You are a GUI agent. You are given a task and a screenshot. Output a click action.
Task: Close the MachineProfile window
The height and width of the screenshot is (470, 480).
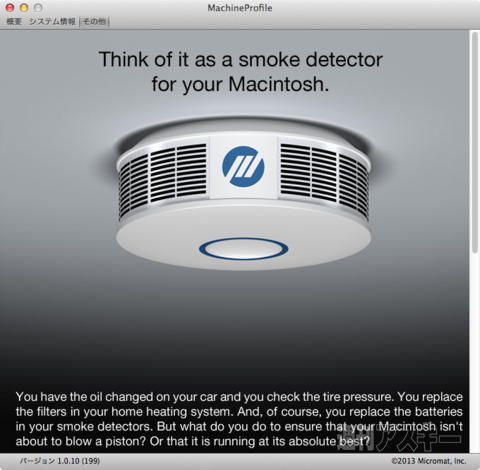[10, 7]
